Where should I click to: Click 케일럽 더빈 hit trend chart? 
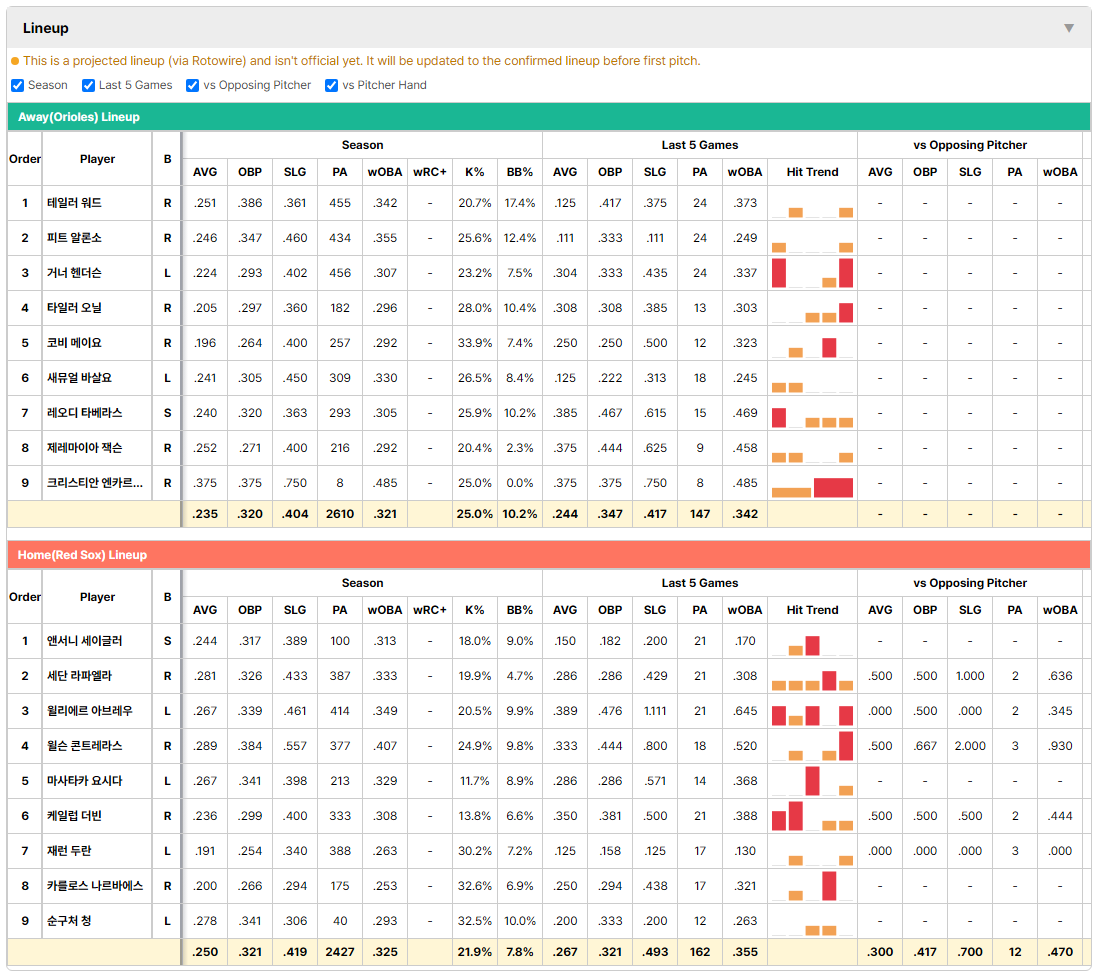[x=812, y=816]
